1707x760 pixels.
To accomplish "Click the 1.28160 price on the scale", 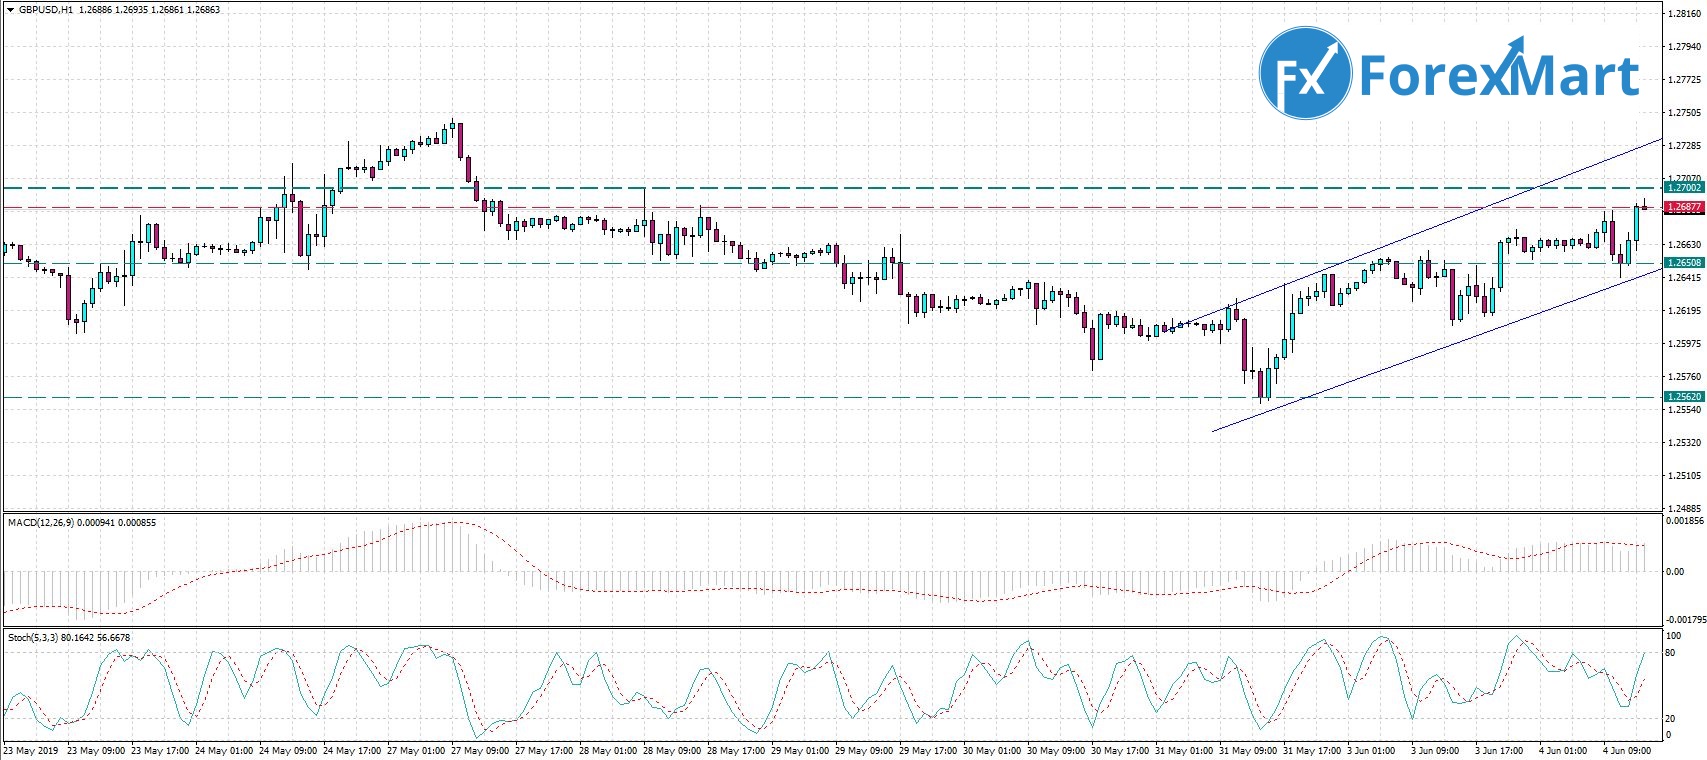I will [1685, 14].
